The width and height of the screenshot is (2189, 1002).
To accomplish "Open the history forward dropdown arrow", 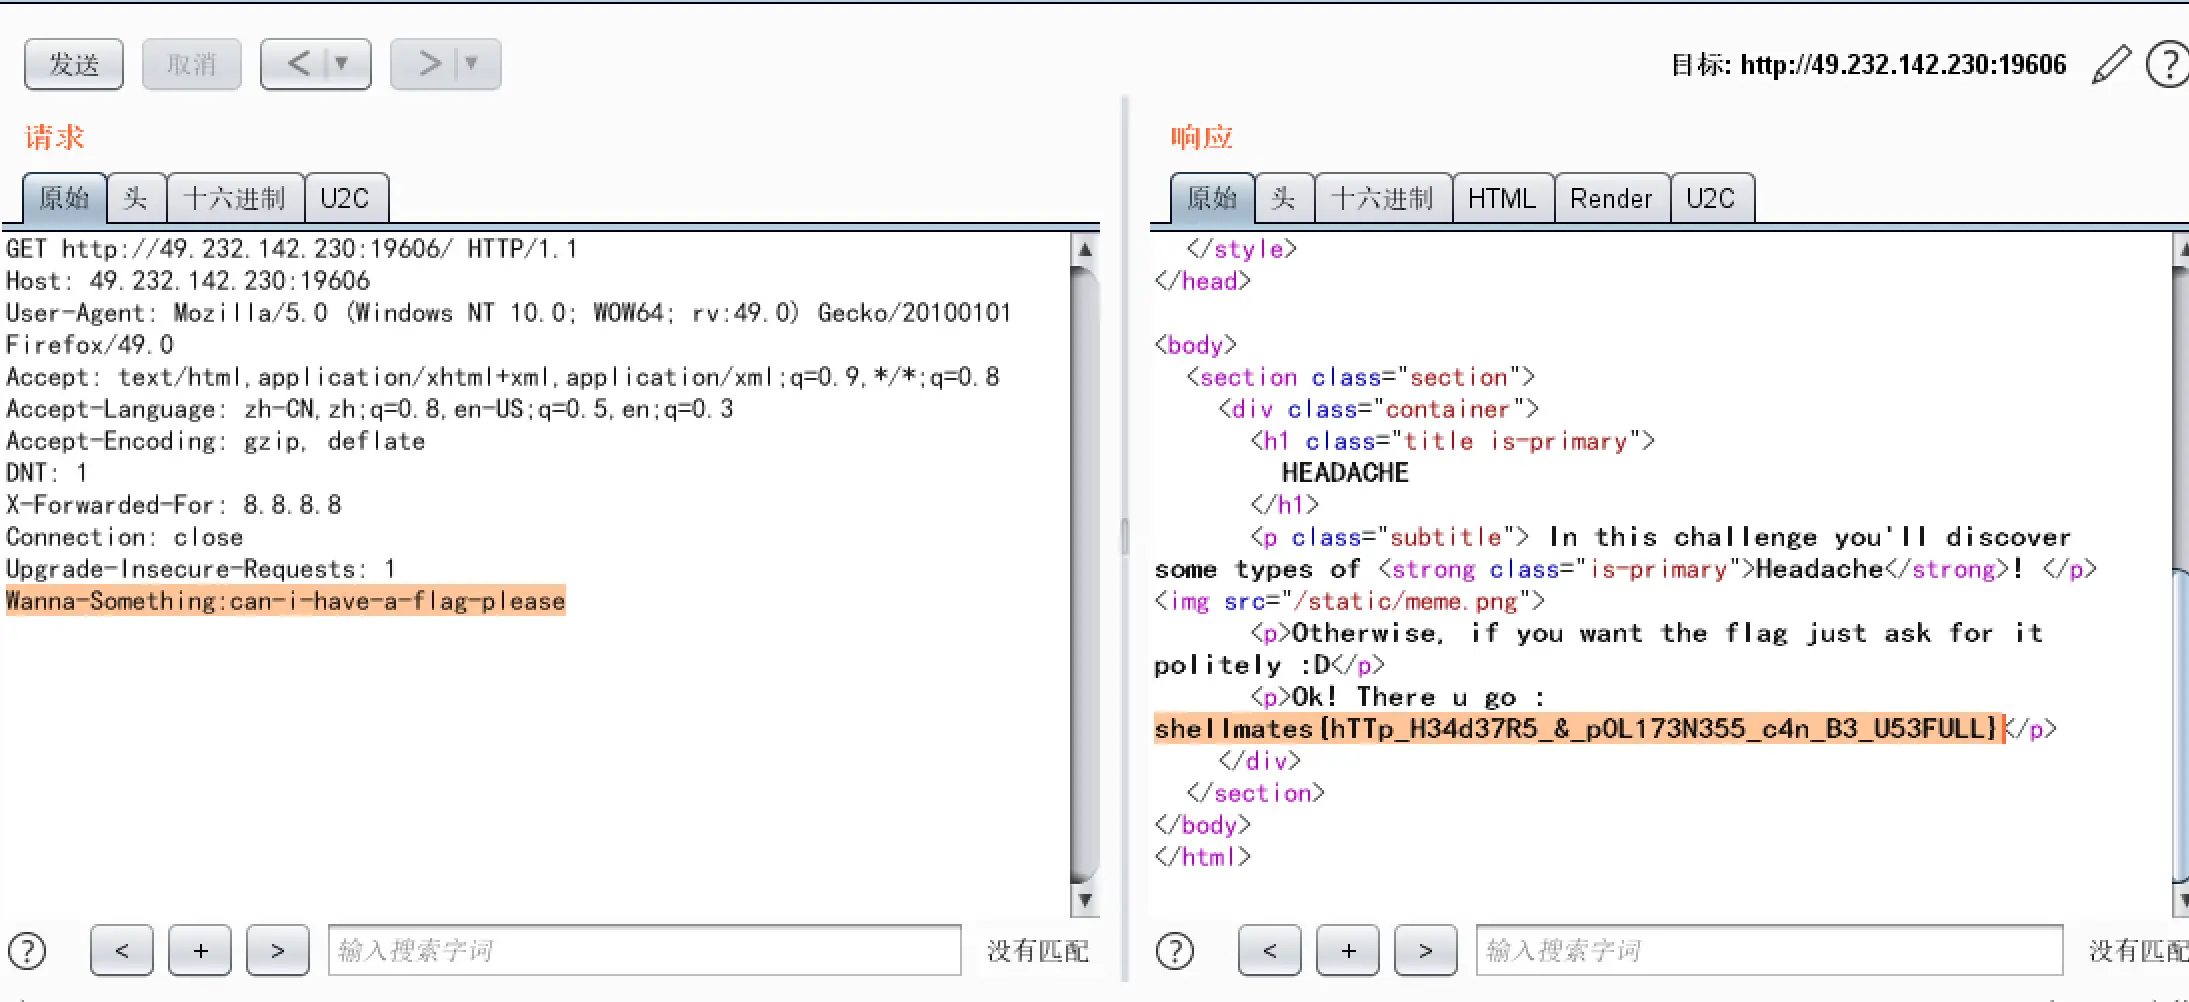I will click(x=471, y=64).
